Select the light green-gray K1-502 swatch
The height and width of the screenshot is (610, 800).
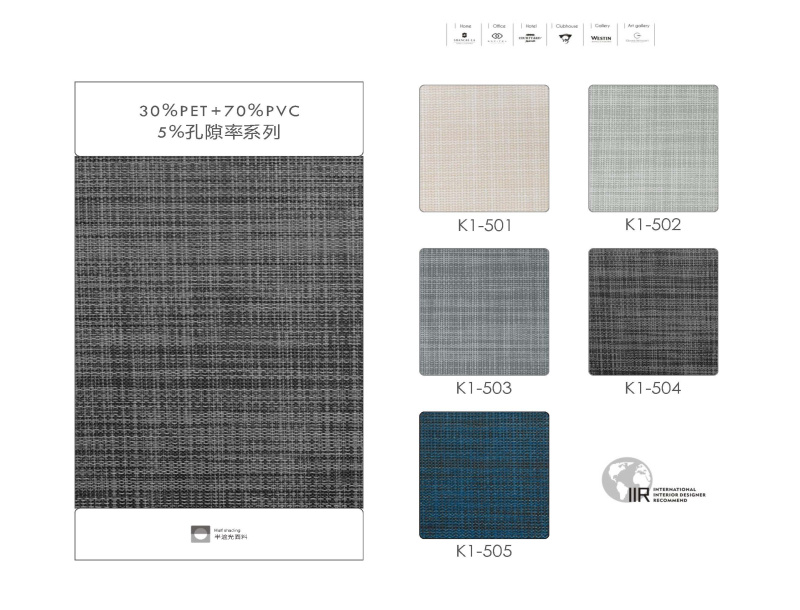tap(653, 149)
